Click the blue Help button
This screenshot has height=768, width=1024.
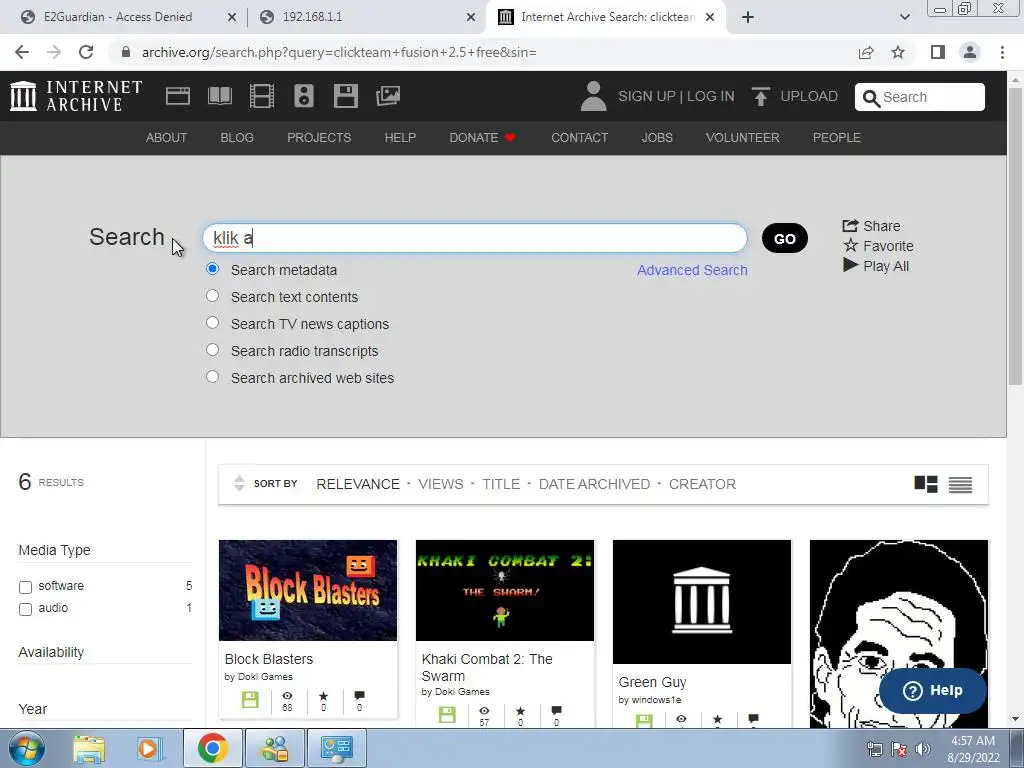click(x=932, y=691)
